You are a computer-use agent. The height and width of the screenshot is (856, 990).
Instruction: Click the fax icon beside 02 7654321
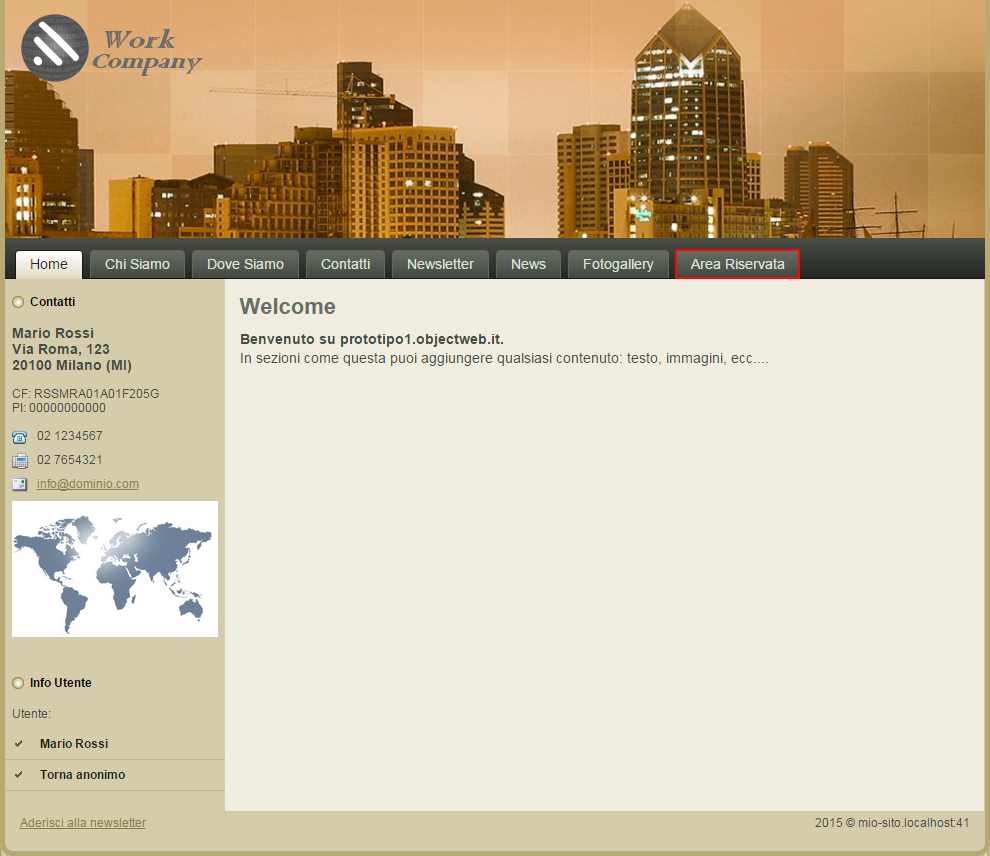20,461
